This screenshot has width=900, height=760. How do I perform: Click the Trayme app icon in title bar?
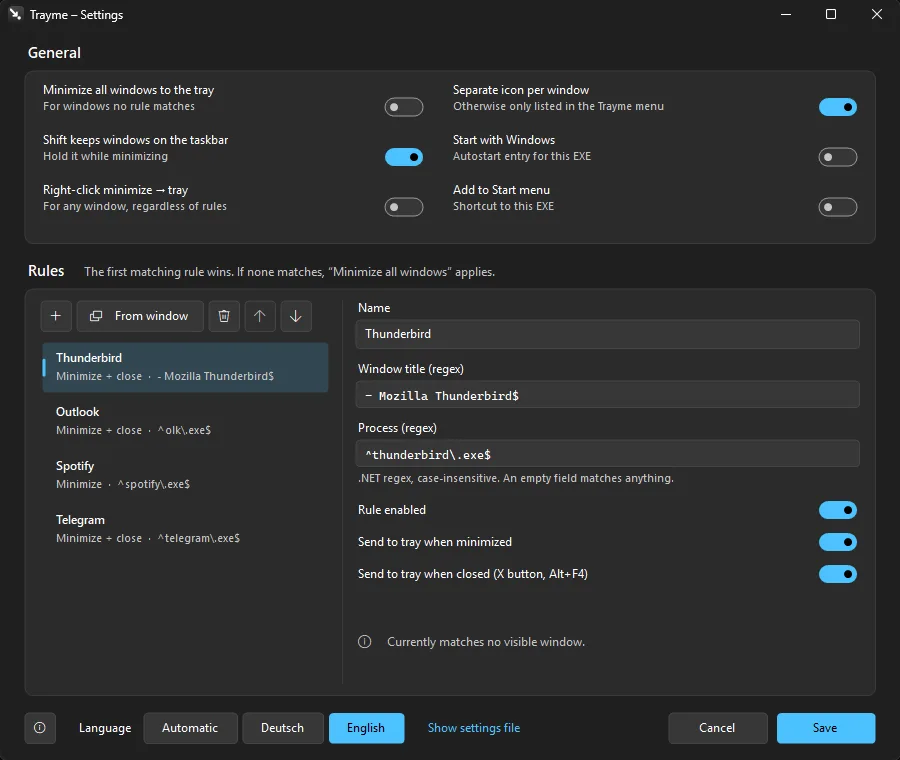15,14
